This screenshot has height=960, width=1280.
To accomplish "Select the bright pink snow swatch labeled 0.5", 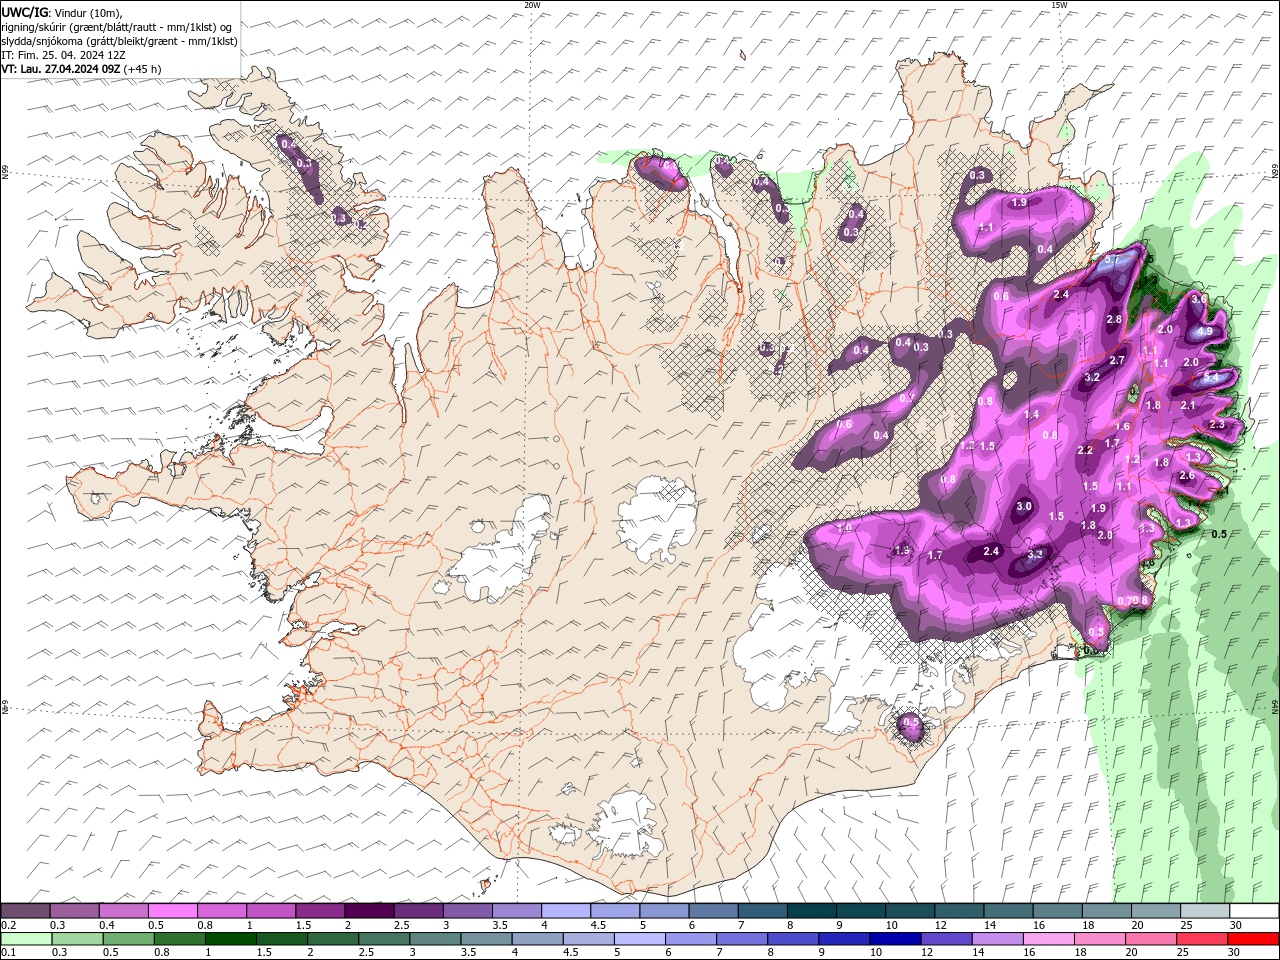I will point(173,911).
